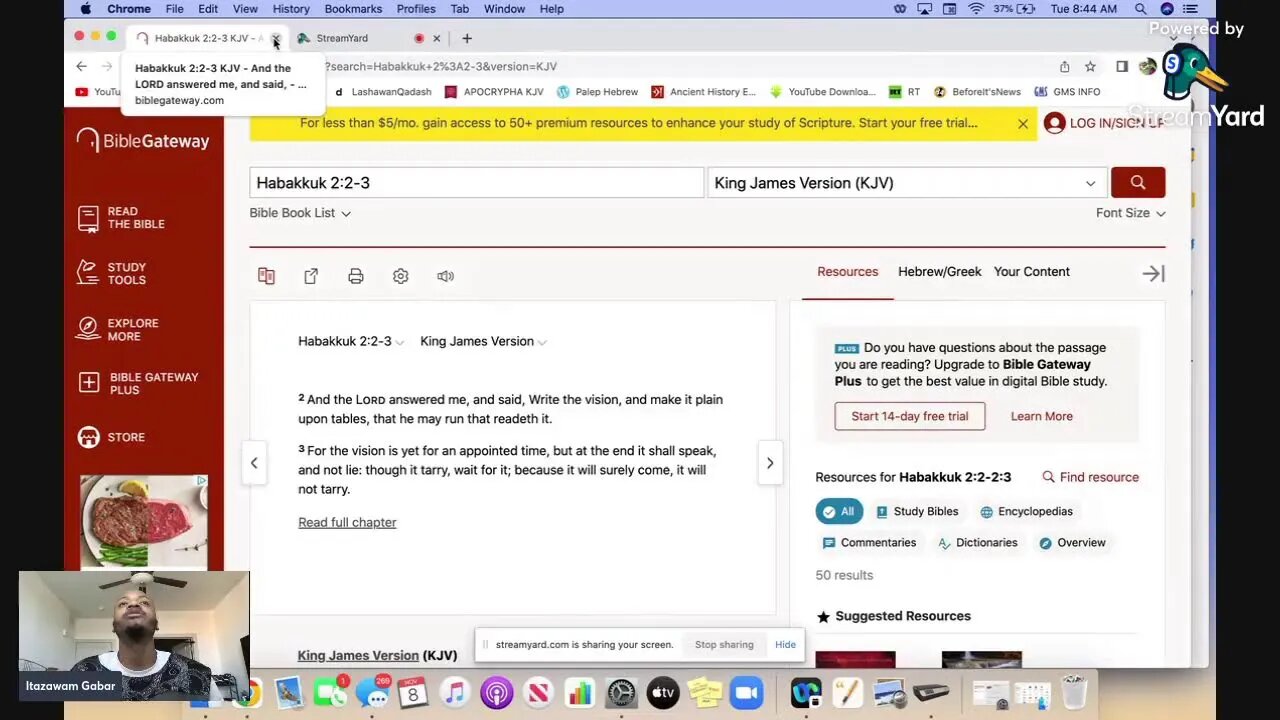Click the Read full chapter link
The image size is (1280, 720).
(347, 522)
